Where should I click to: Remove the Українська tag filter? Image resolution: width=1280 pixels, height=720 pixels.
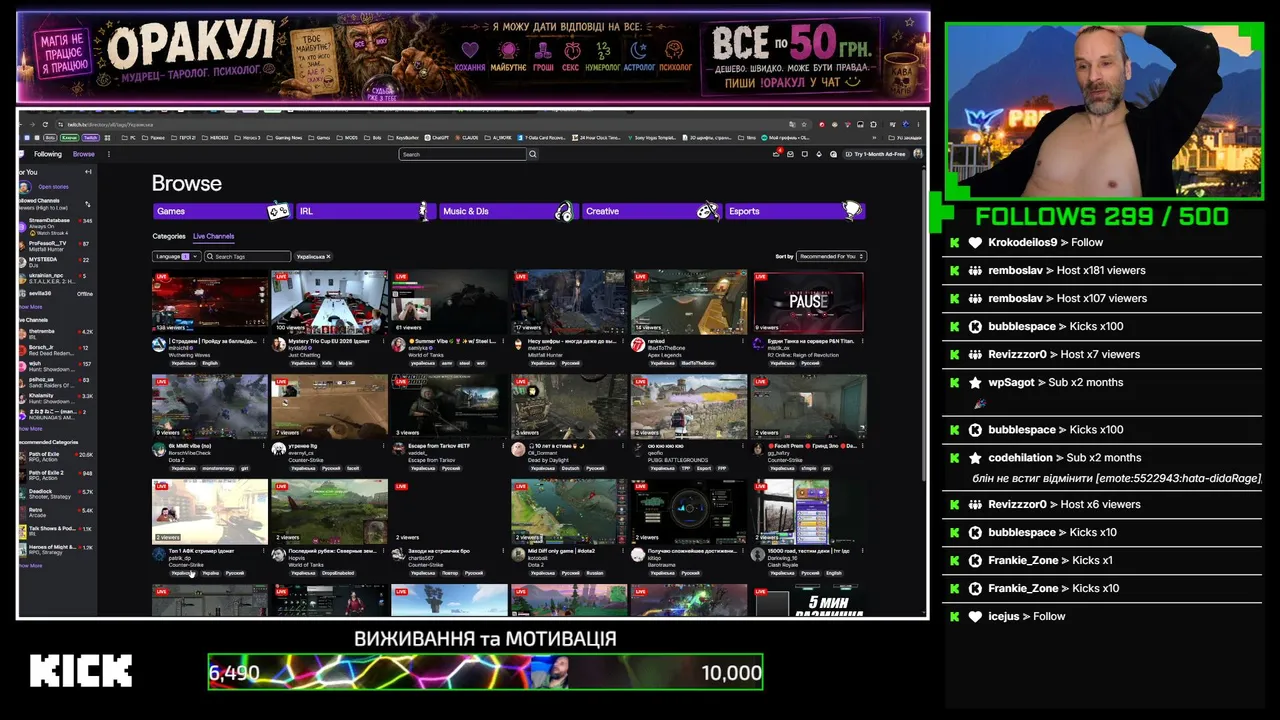(328, 257)
